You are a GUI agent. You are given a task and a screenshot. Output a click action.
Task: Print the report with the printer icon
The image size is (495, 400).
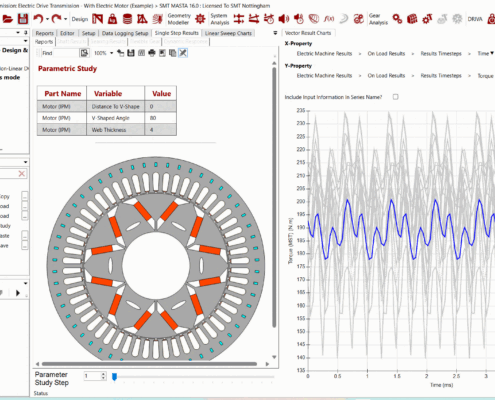[152, 53]
